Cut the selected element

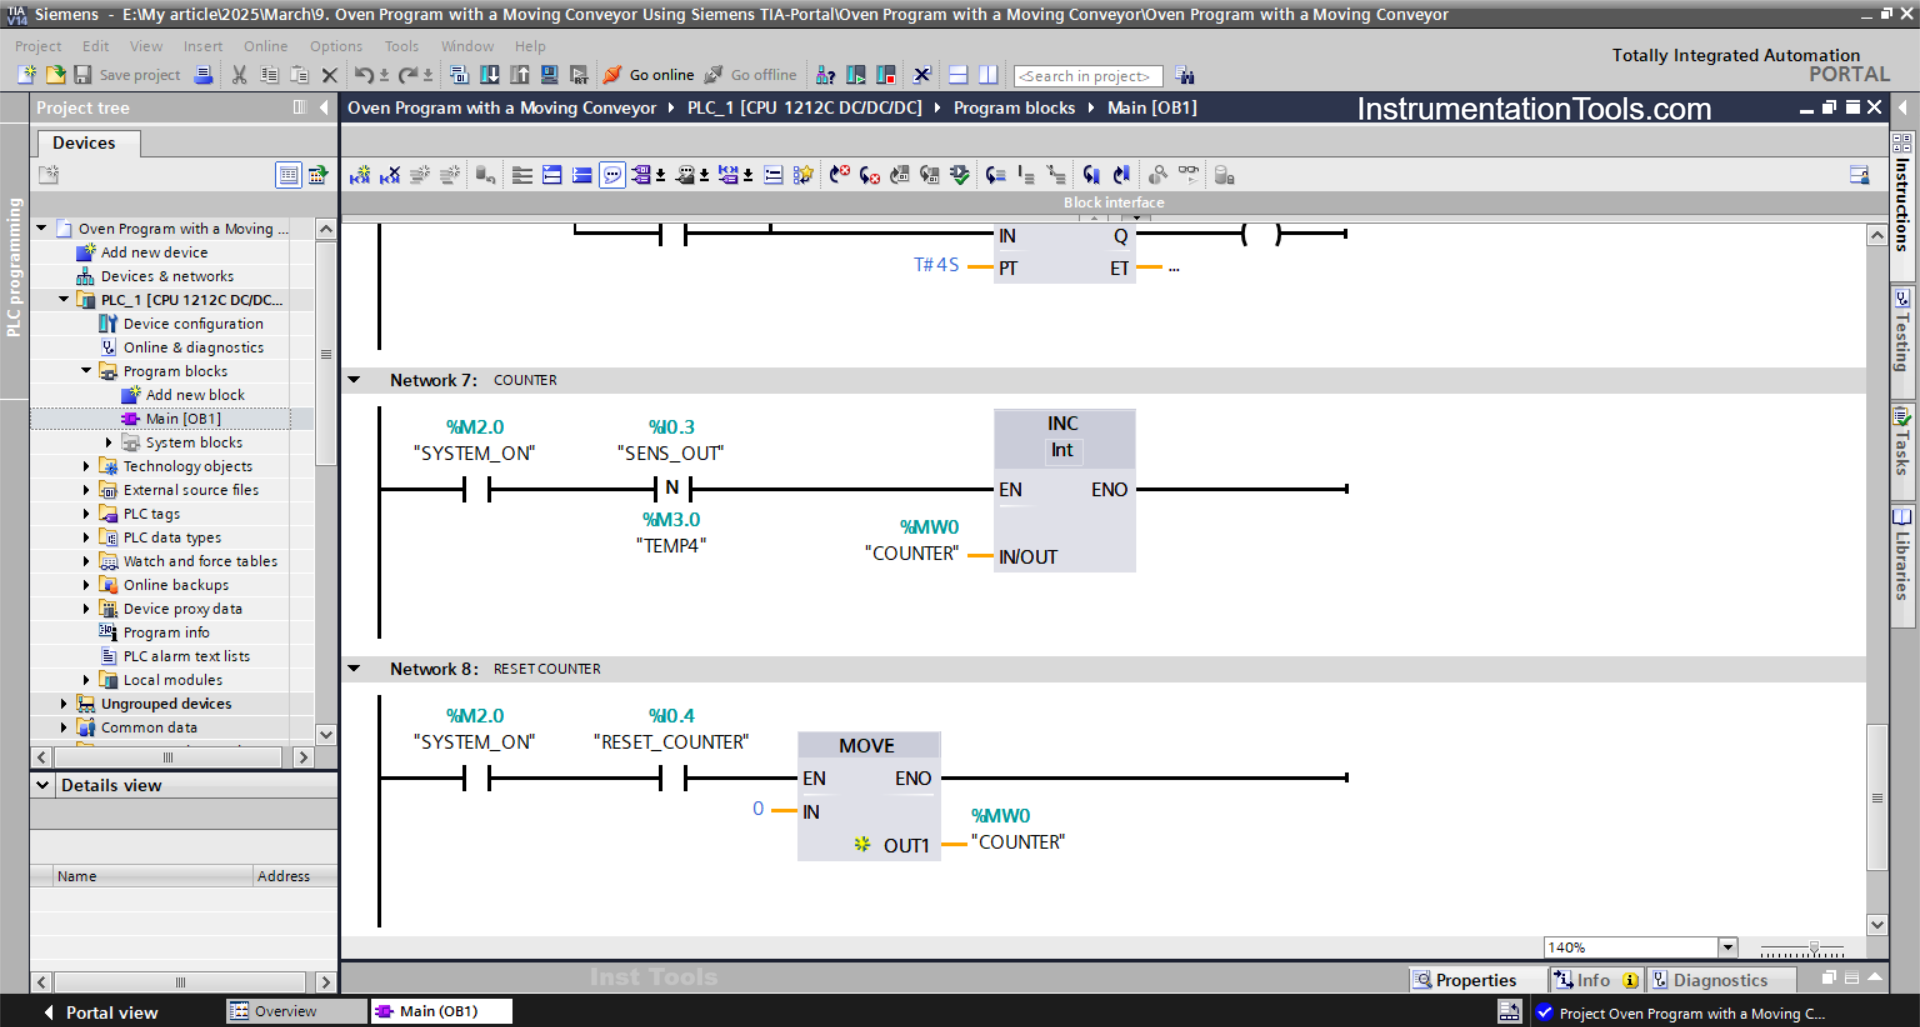point(238,74)
